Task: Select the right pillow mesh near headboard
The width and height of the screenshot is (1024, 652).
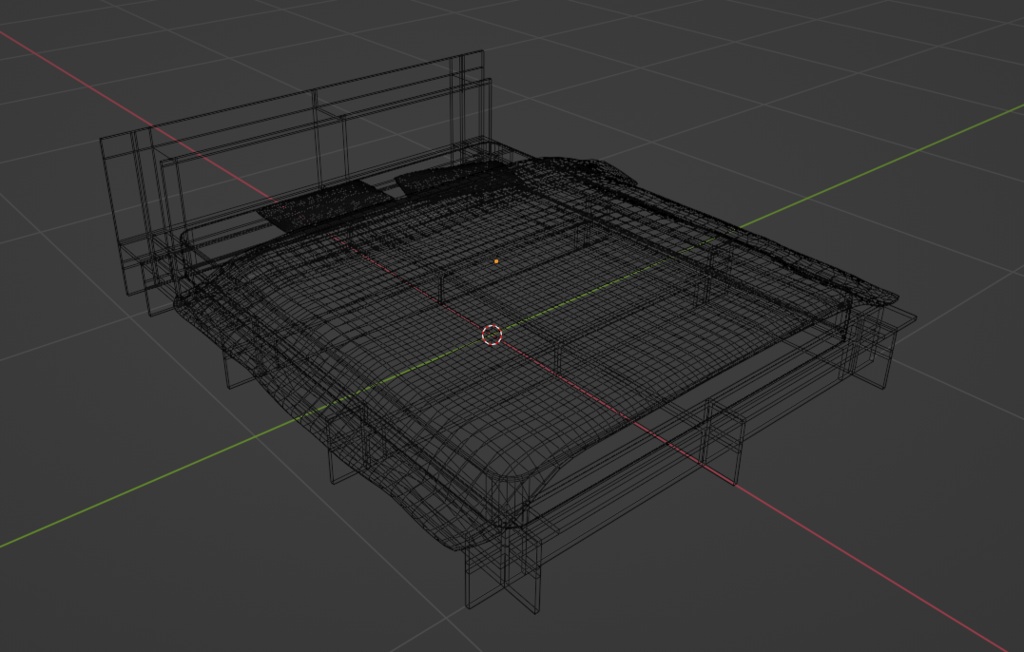Action: (x=457, y=180)
